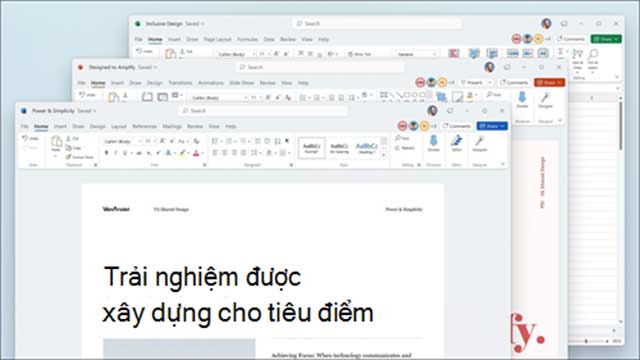Click AutoSum sigma in the Excel ribbon

pyautogui.click(x=561, y=51)
